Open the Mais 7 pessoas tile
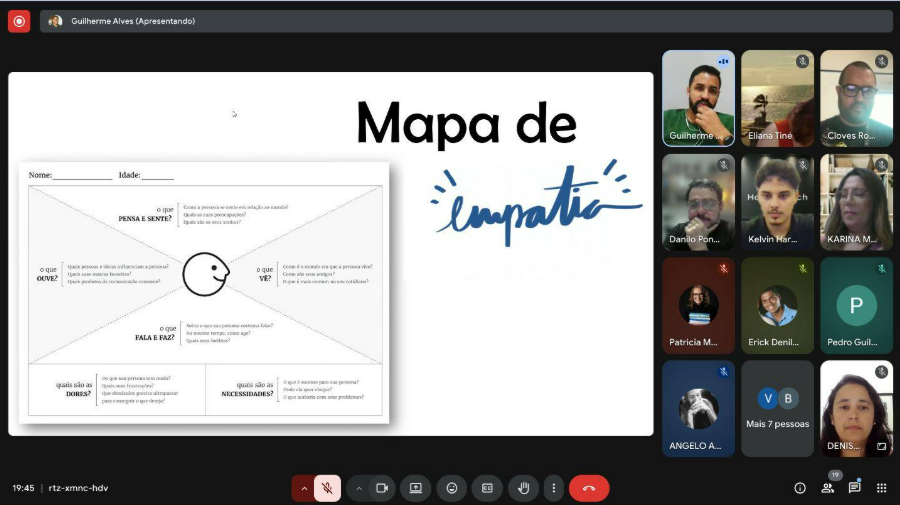The height and width of the screenshot is (505, 900). click(777, 408)
